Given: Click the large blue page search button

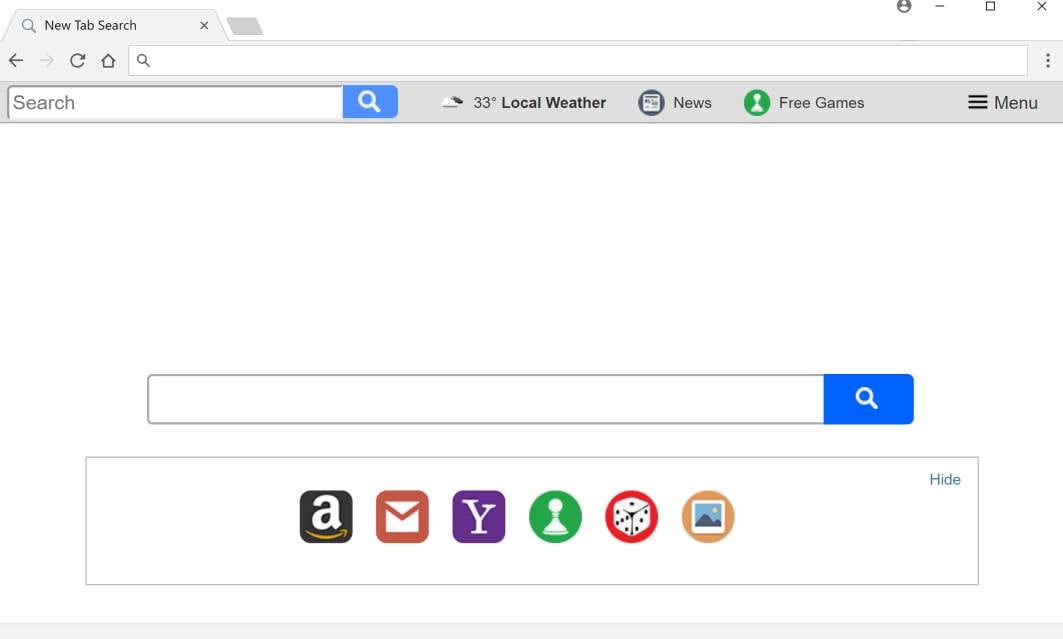Looking at the screenshot, I should click(x=868, y=398).
